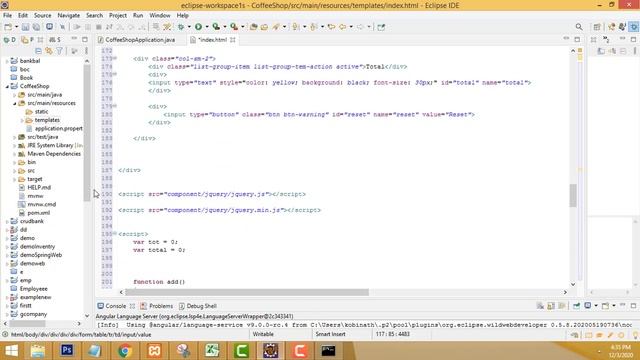
Task: Open XAMPP from the Windows taskbar
Action: pyautogui.click(x=154, y=350)
